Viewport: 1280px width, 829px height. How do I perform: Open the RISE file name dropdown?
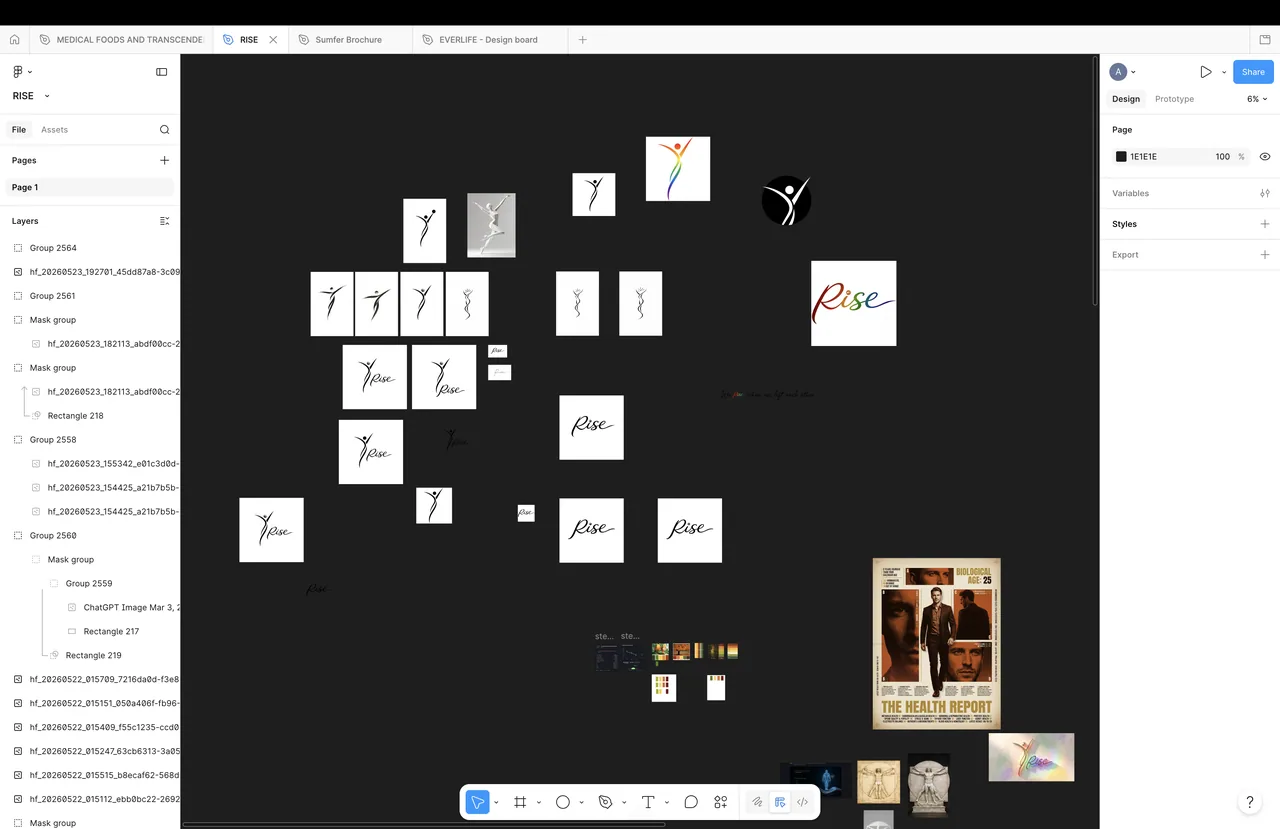tap(31, 96)
